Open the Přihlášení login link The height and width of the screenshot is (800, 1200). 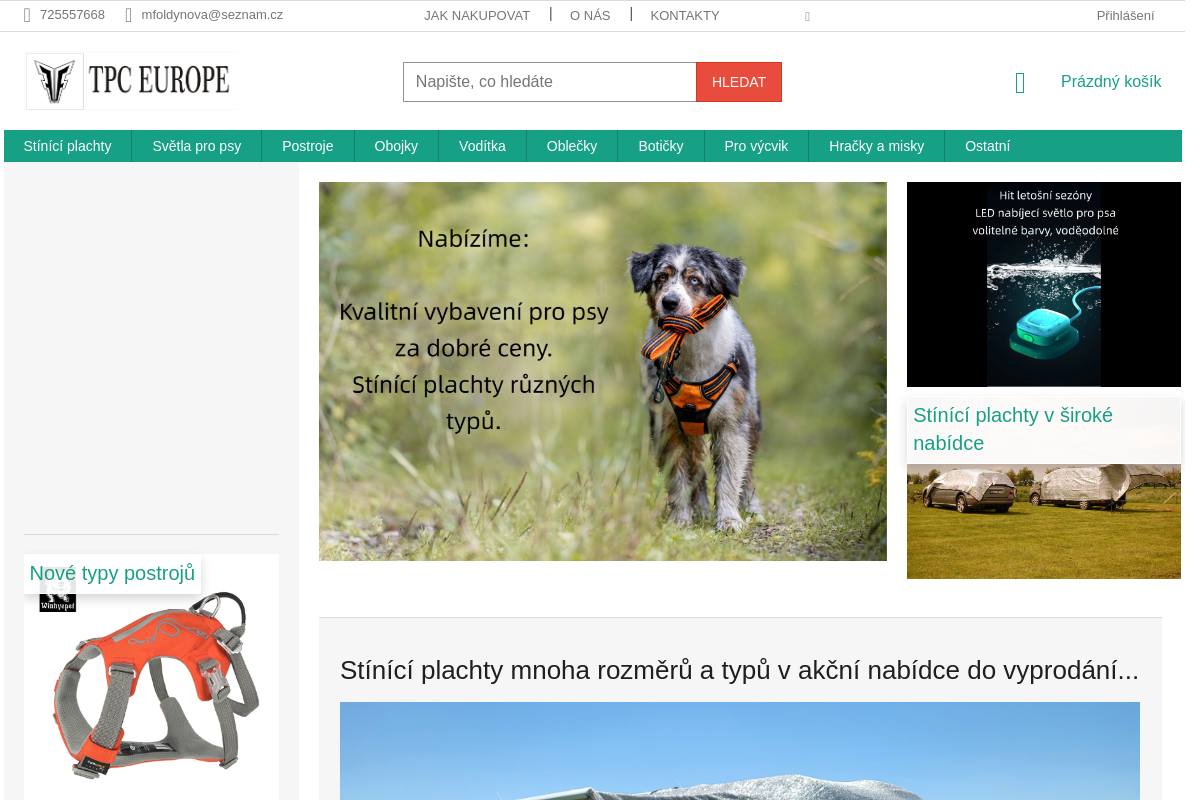click(1125, 15)
